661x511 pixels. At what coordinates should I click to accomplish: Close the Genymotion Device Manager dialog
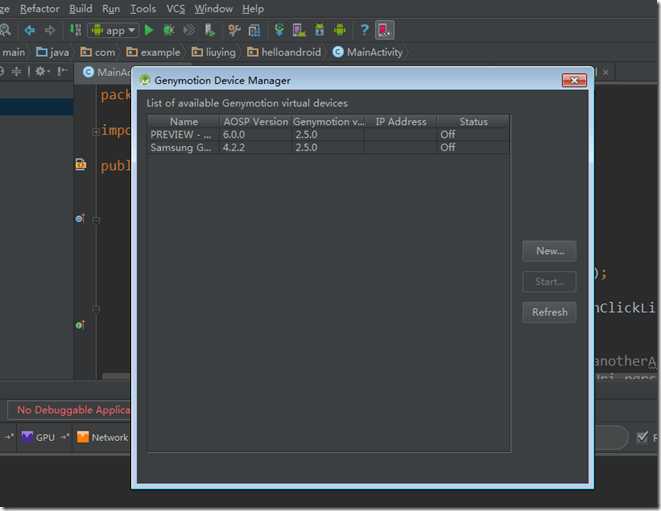pos(574,80)
